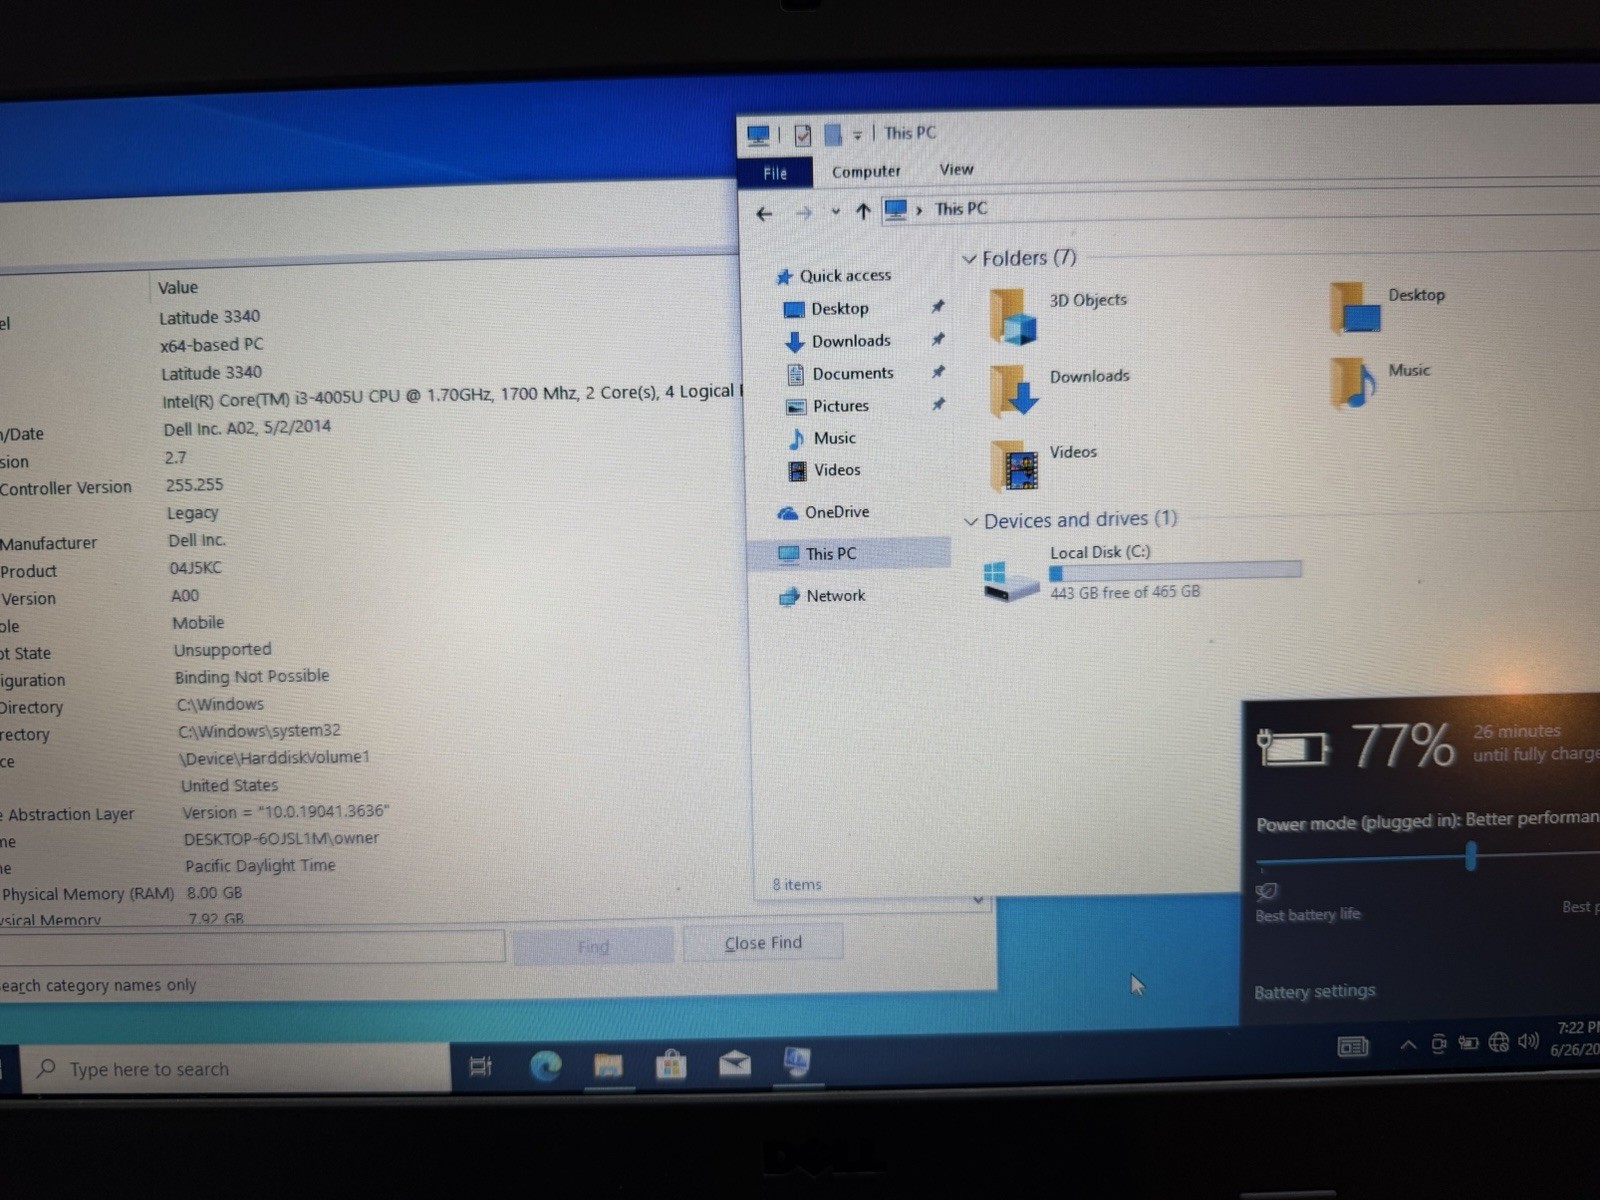Open the network globe tray icon
The height and width of the screenshot is (1200, 1600).
point(1498,1042)
